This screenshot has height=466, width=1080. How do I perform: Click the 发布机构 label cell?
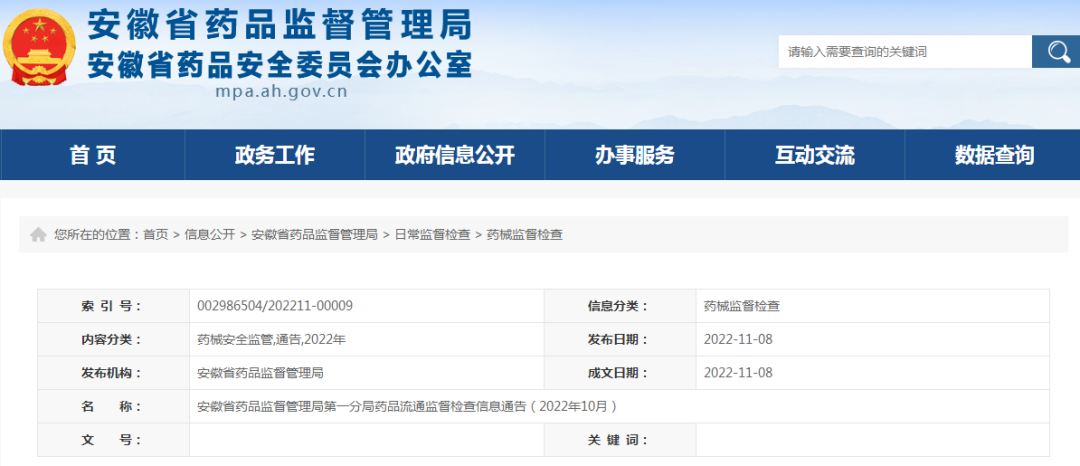coord(114,373)
